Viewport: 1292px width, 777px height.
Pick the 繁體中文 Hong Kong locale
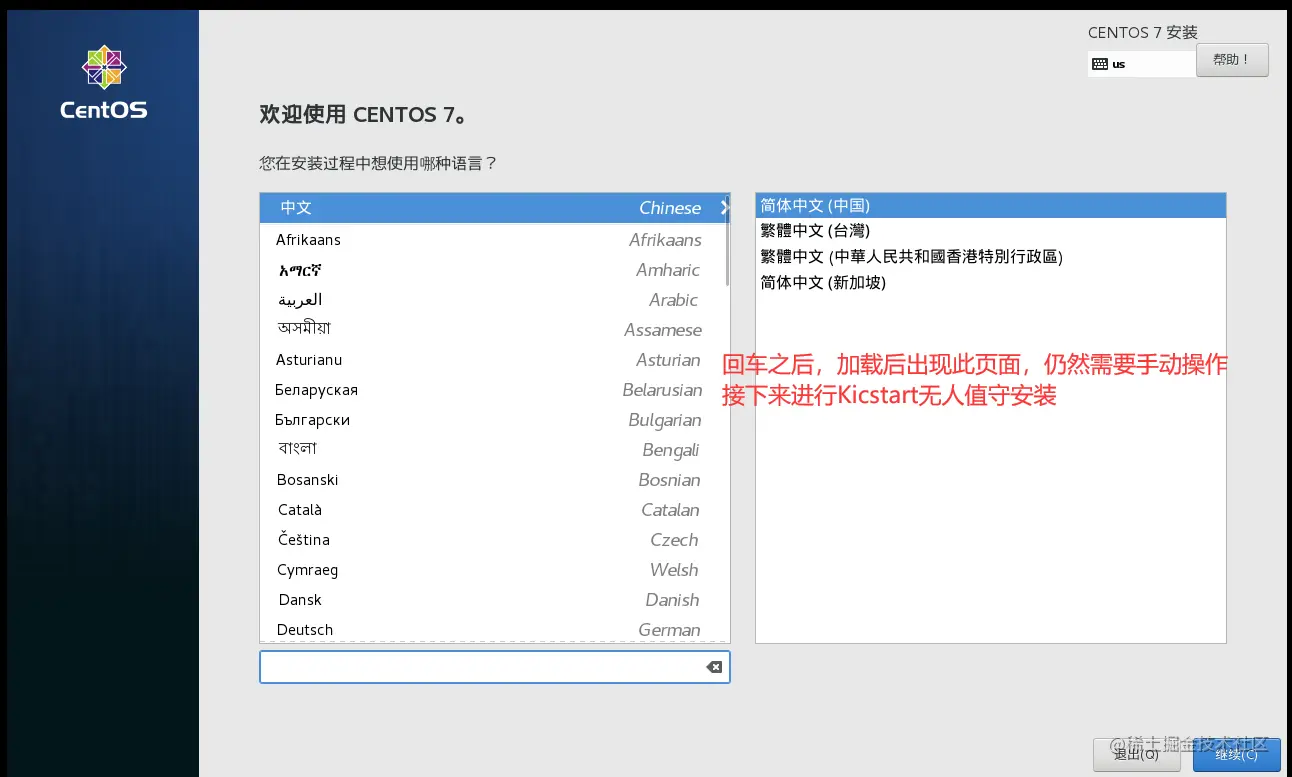coord(990,257)
